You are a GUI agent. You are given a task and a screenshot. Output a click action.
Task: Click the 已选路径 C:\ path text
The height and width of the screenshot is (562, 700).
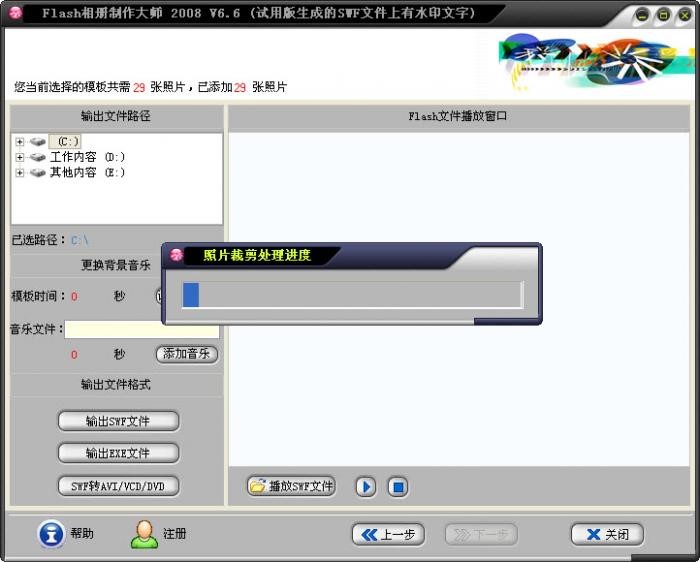(80, 241)
